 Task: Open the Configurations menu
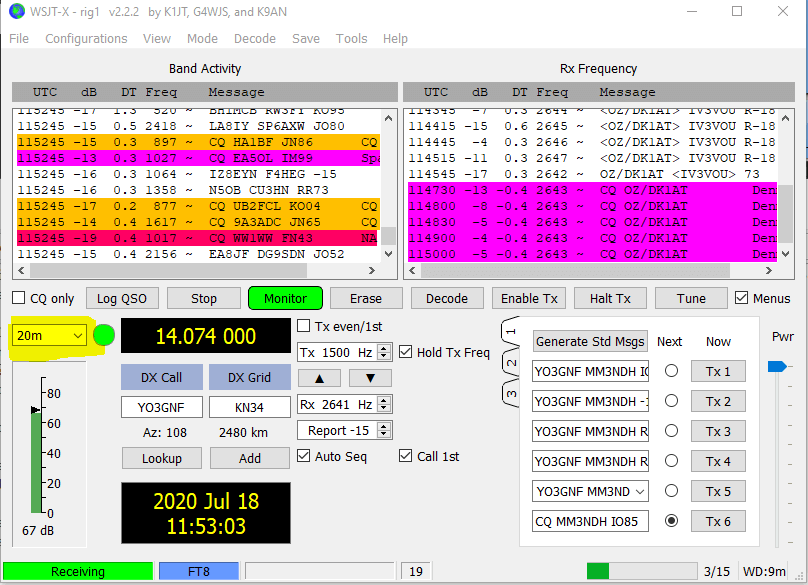(86, 39)
